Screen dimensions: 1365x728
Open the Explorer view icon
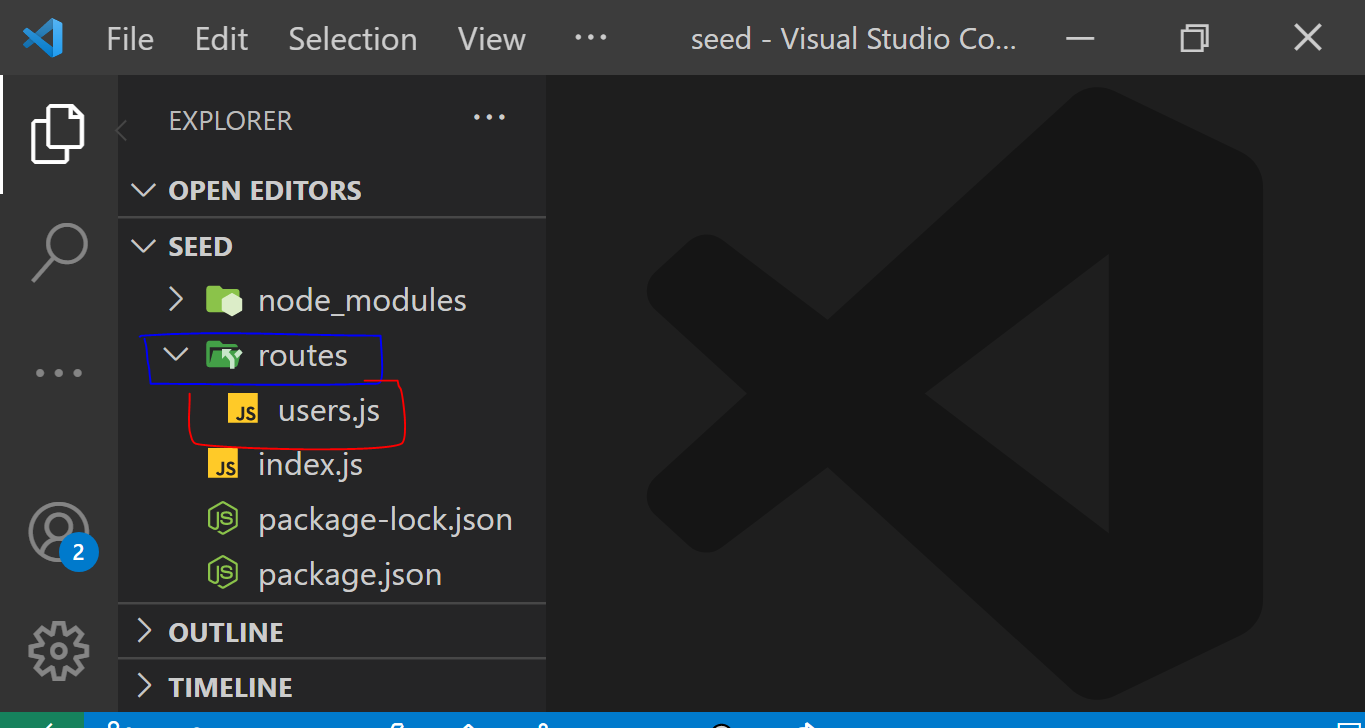coord(57,133)
